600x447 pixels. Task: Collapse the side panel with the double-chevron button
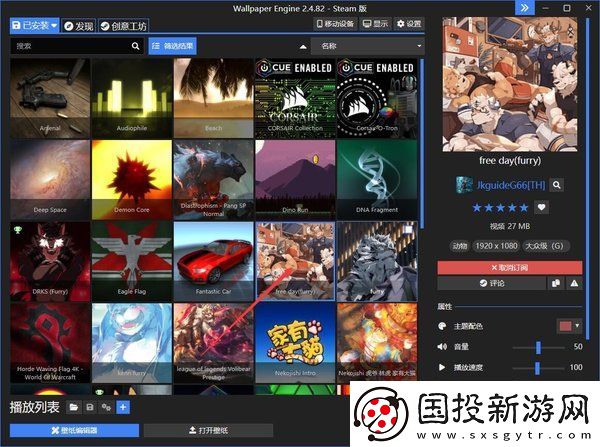point(525,8)
